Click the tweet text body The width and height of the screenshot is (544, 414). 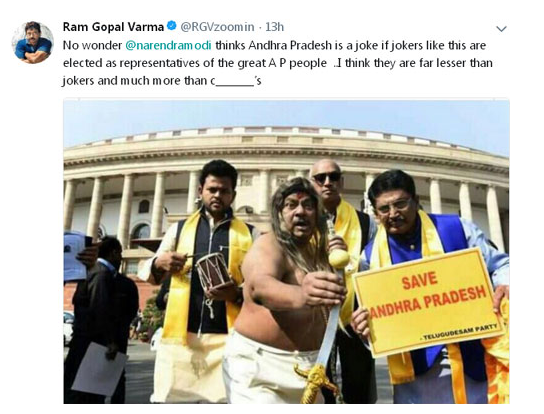278,63
